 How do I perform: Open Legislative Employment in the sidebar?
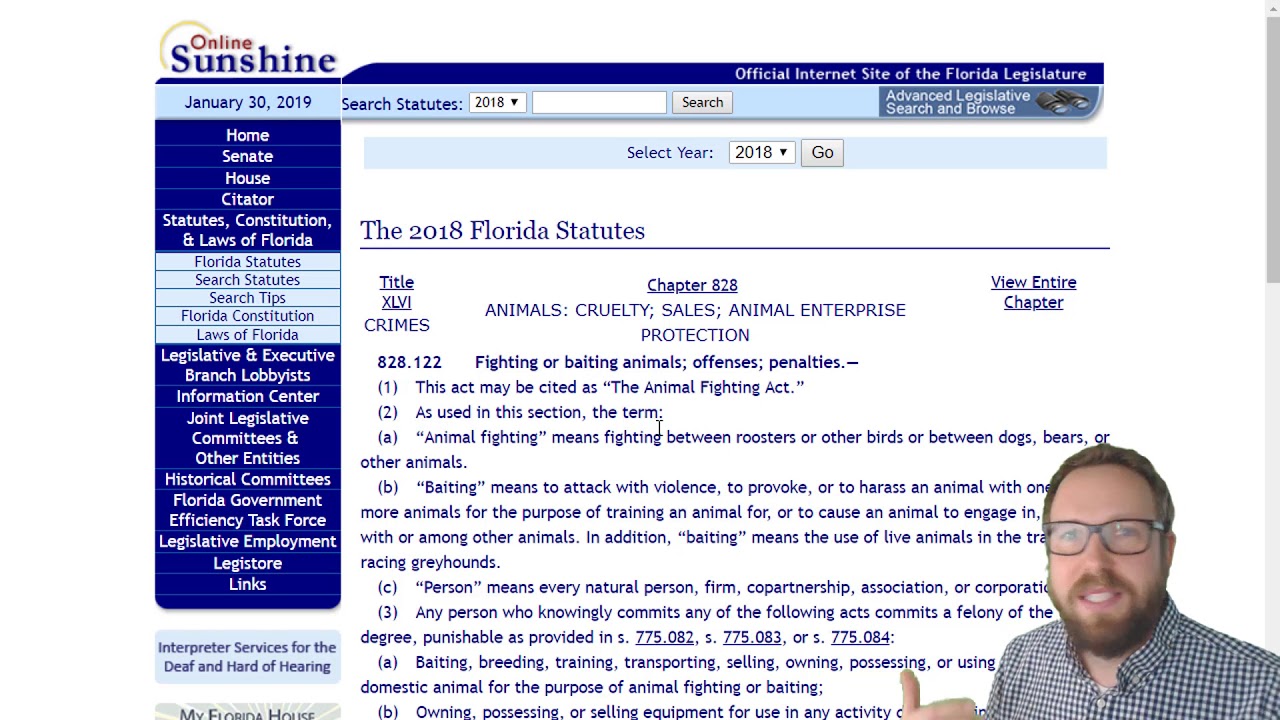pos(247,541)
